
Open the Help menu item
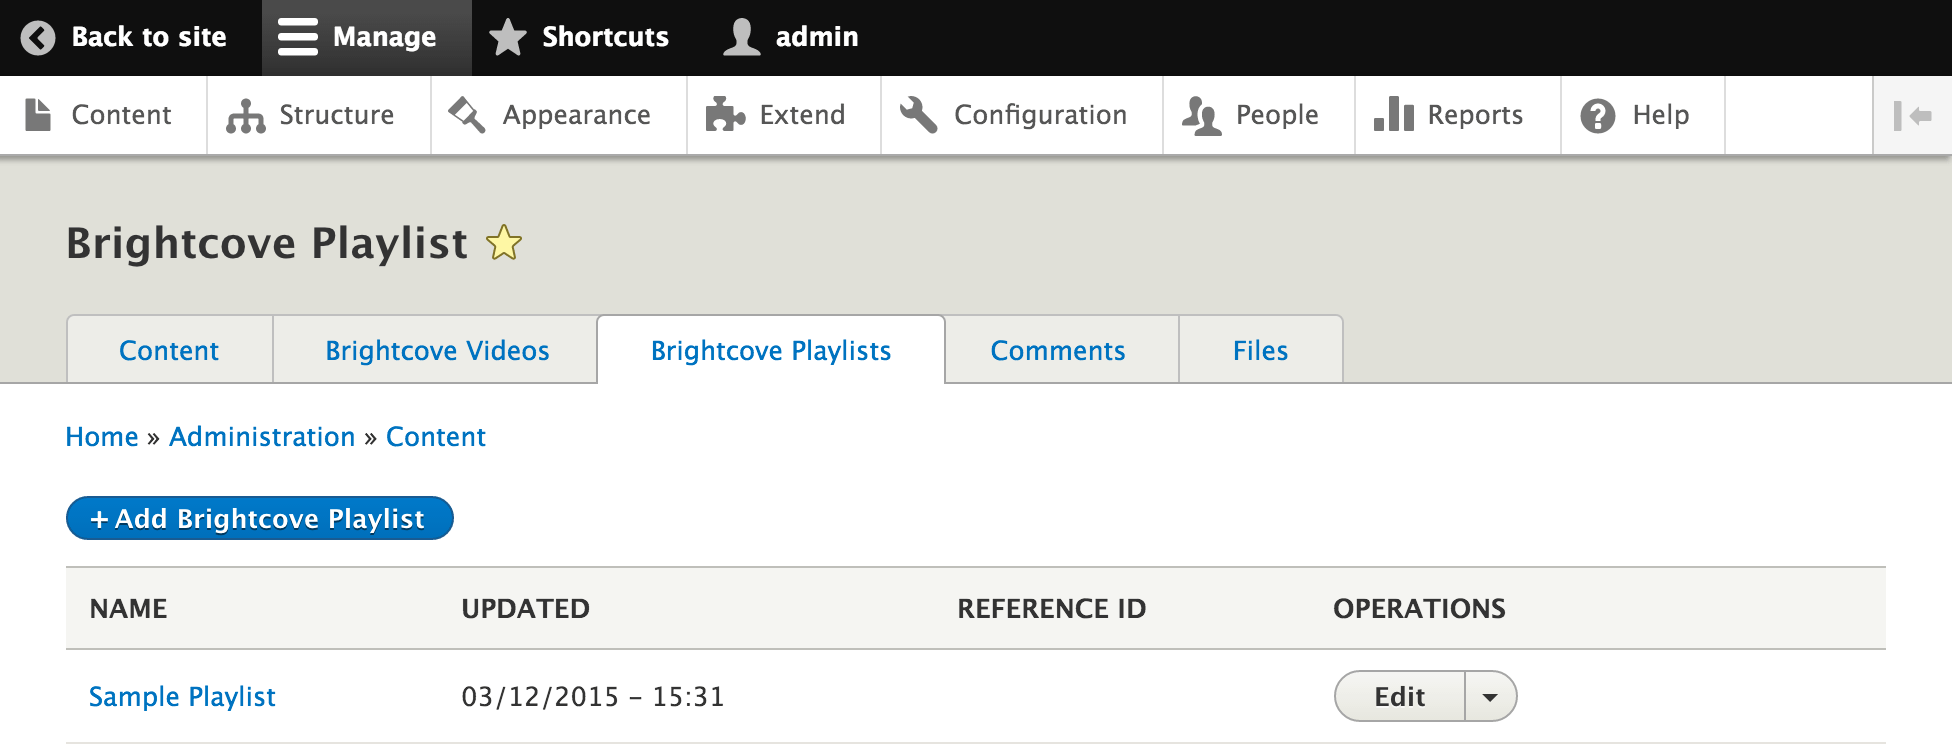[x=1643, y=115]
